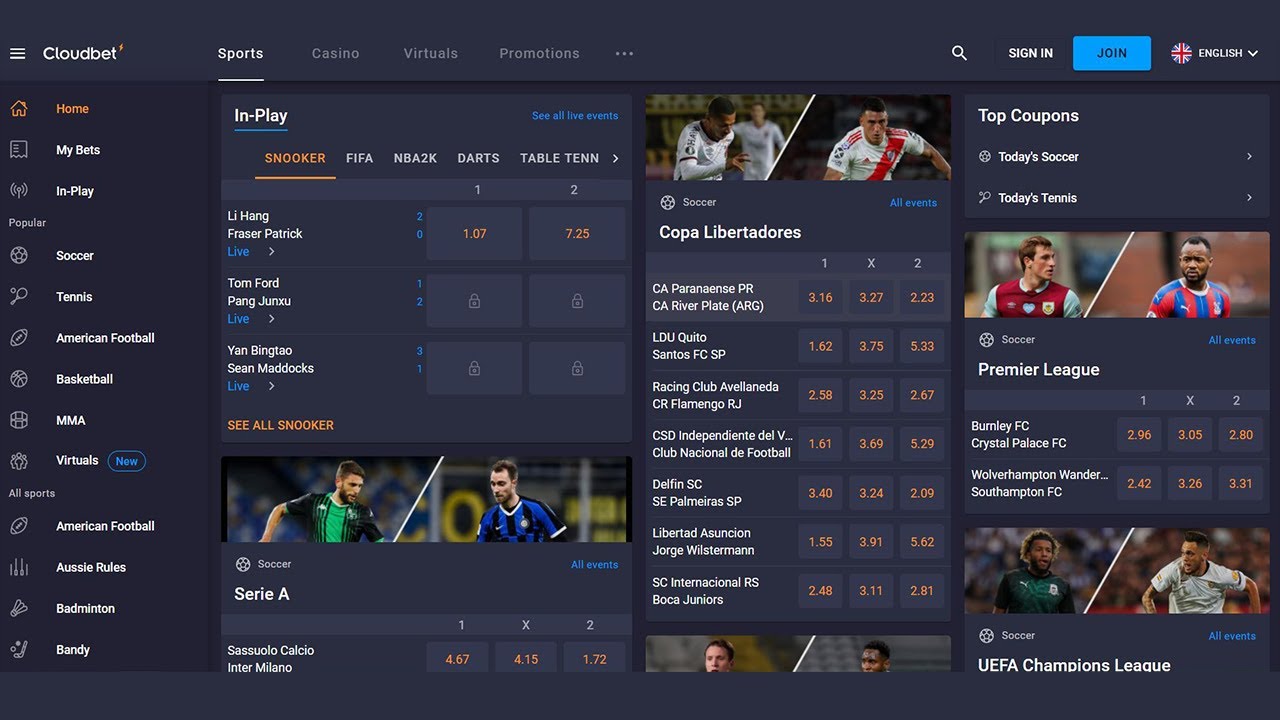Switch to the Sports tab

[x=241, y=53]
